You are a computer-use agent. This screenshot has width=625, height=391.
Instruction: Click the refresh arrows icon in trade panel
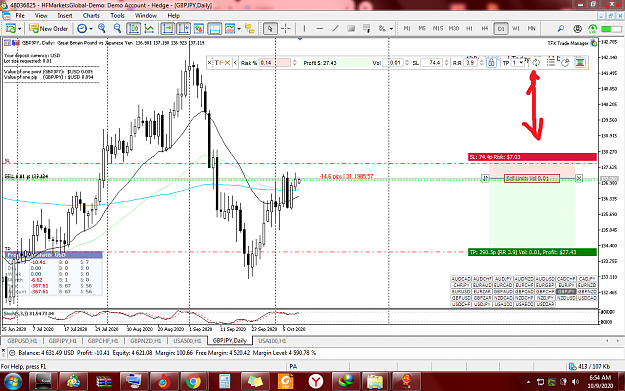tap(536, 63)
